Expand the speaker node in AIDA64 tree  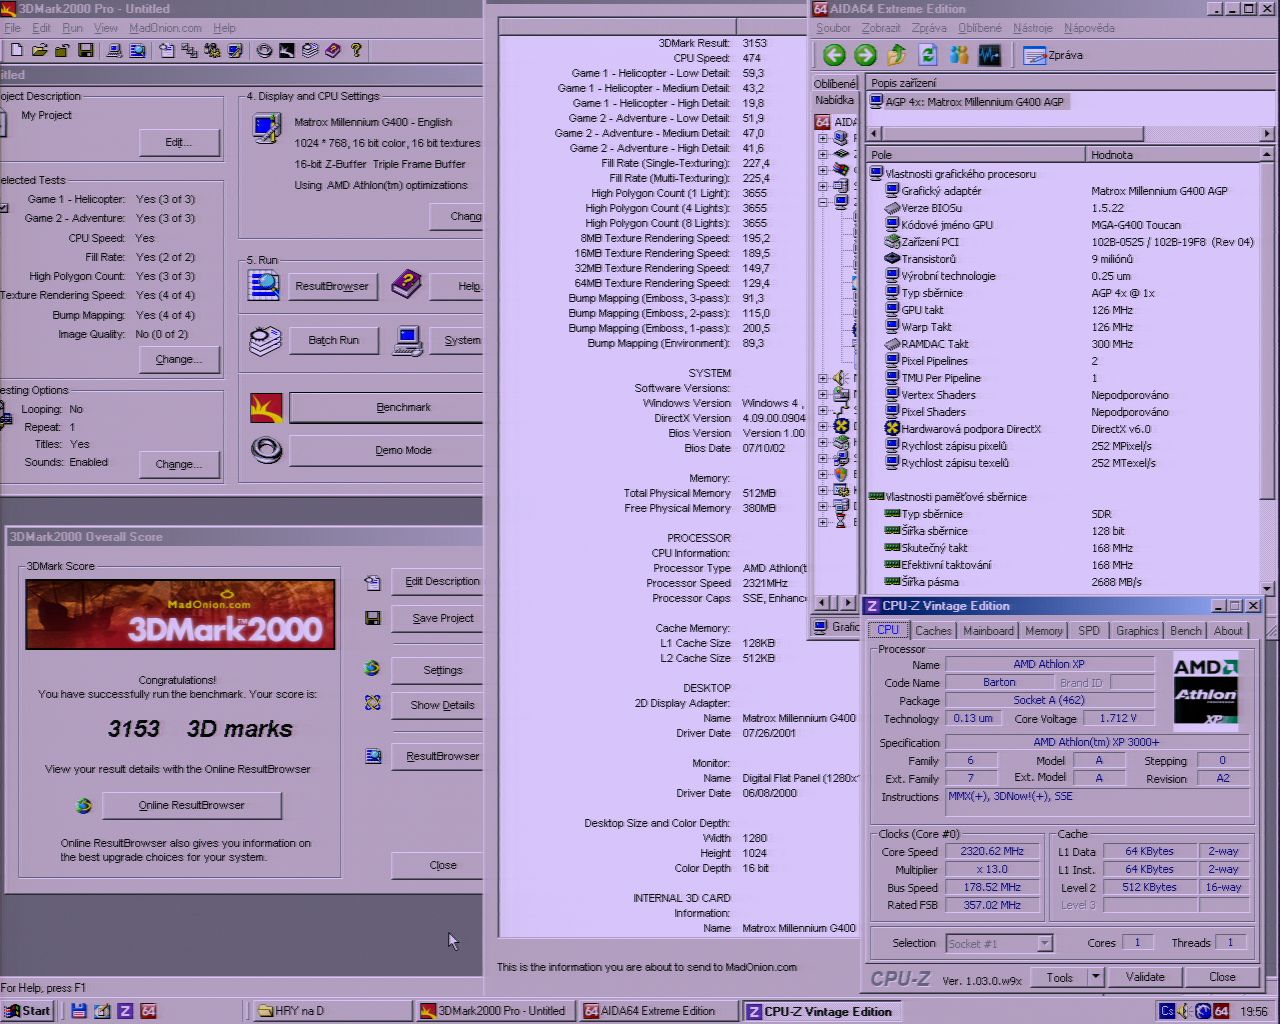click(823, 378)
